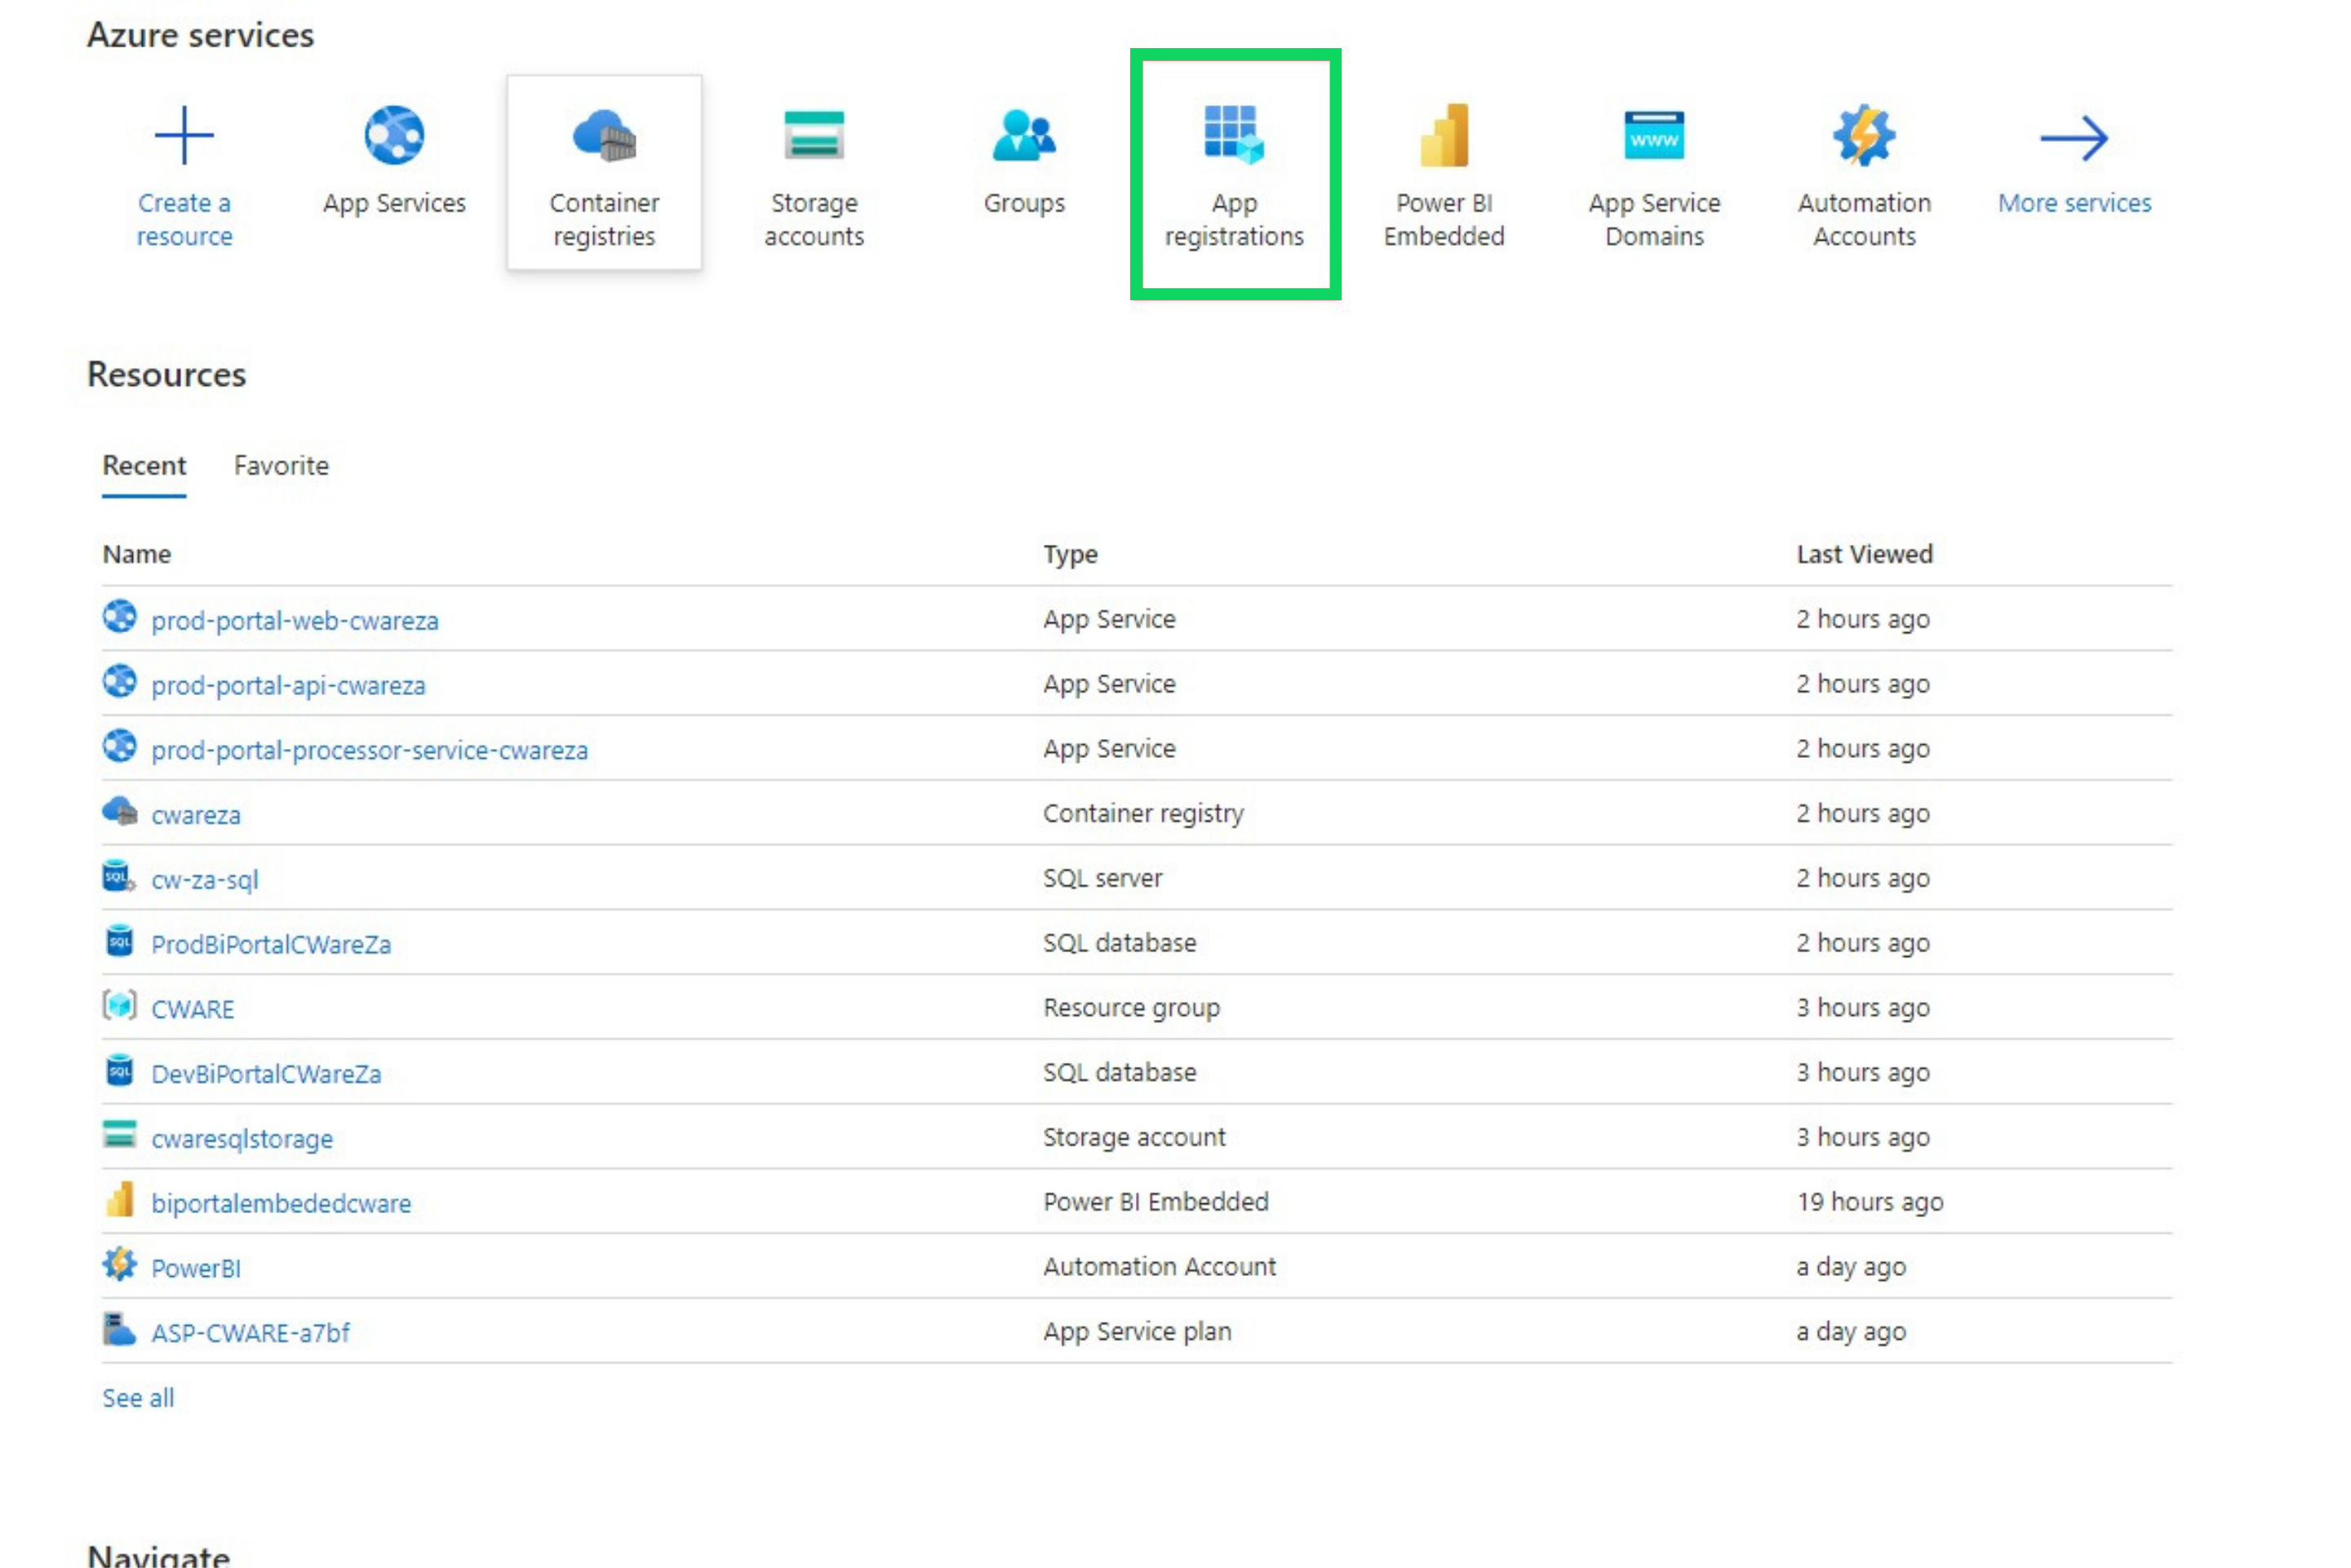This screenshot has height=1568, width=2351.
Task: Open the App Services globe icon
Action: [394, 135]
